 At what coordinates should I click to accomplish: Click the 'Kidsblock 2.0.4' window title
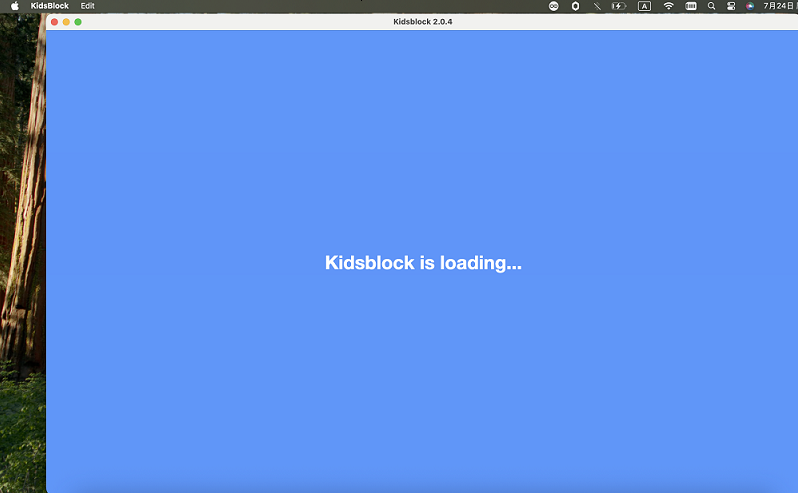coord(422,22)
